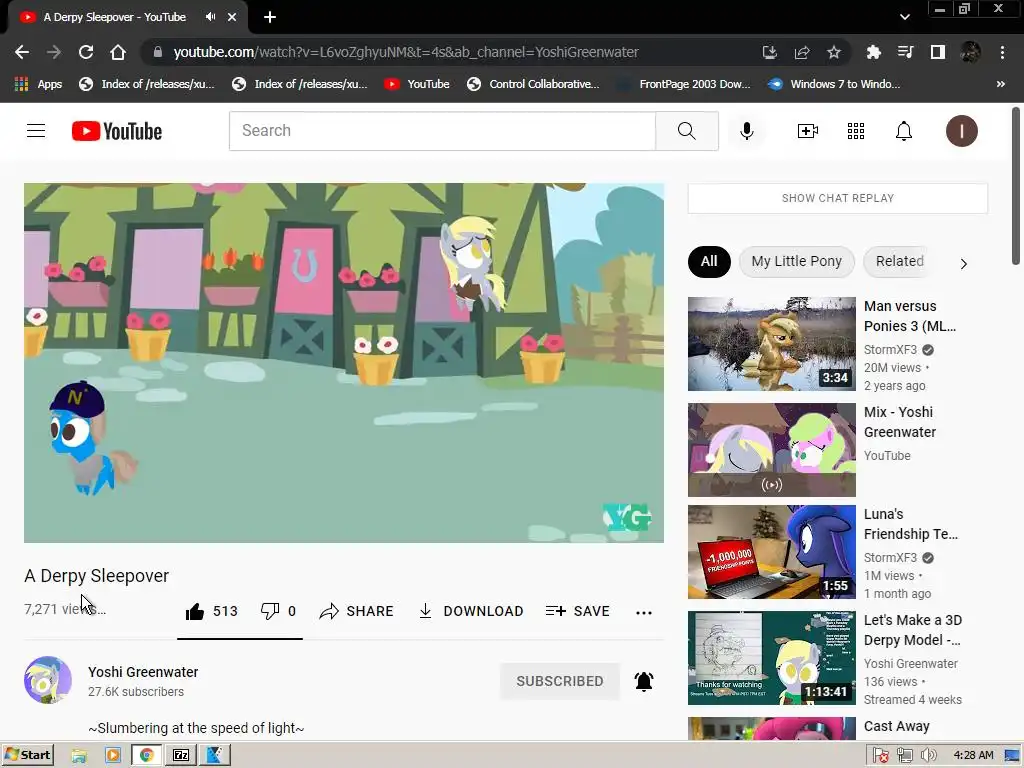Show more filter chips with arrow
This screenshot has width=1024, height=768.
click(963, 263)
